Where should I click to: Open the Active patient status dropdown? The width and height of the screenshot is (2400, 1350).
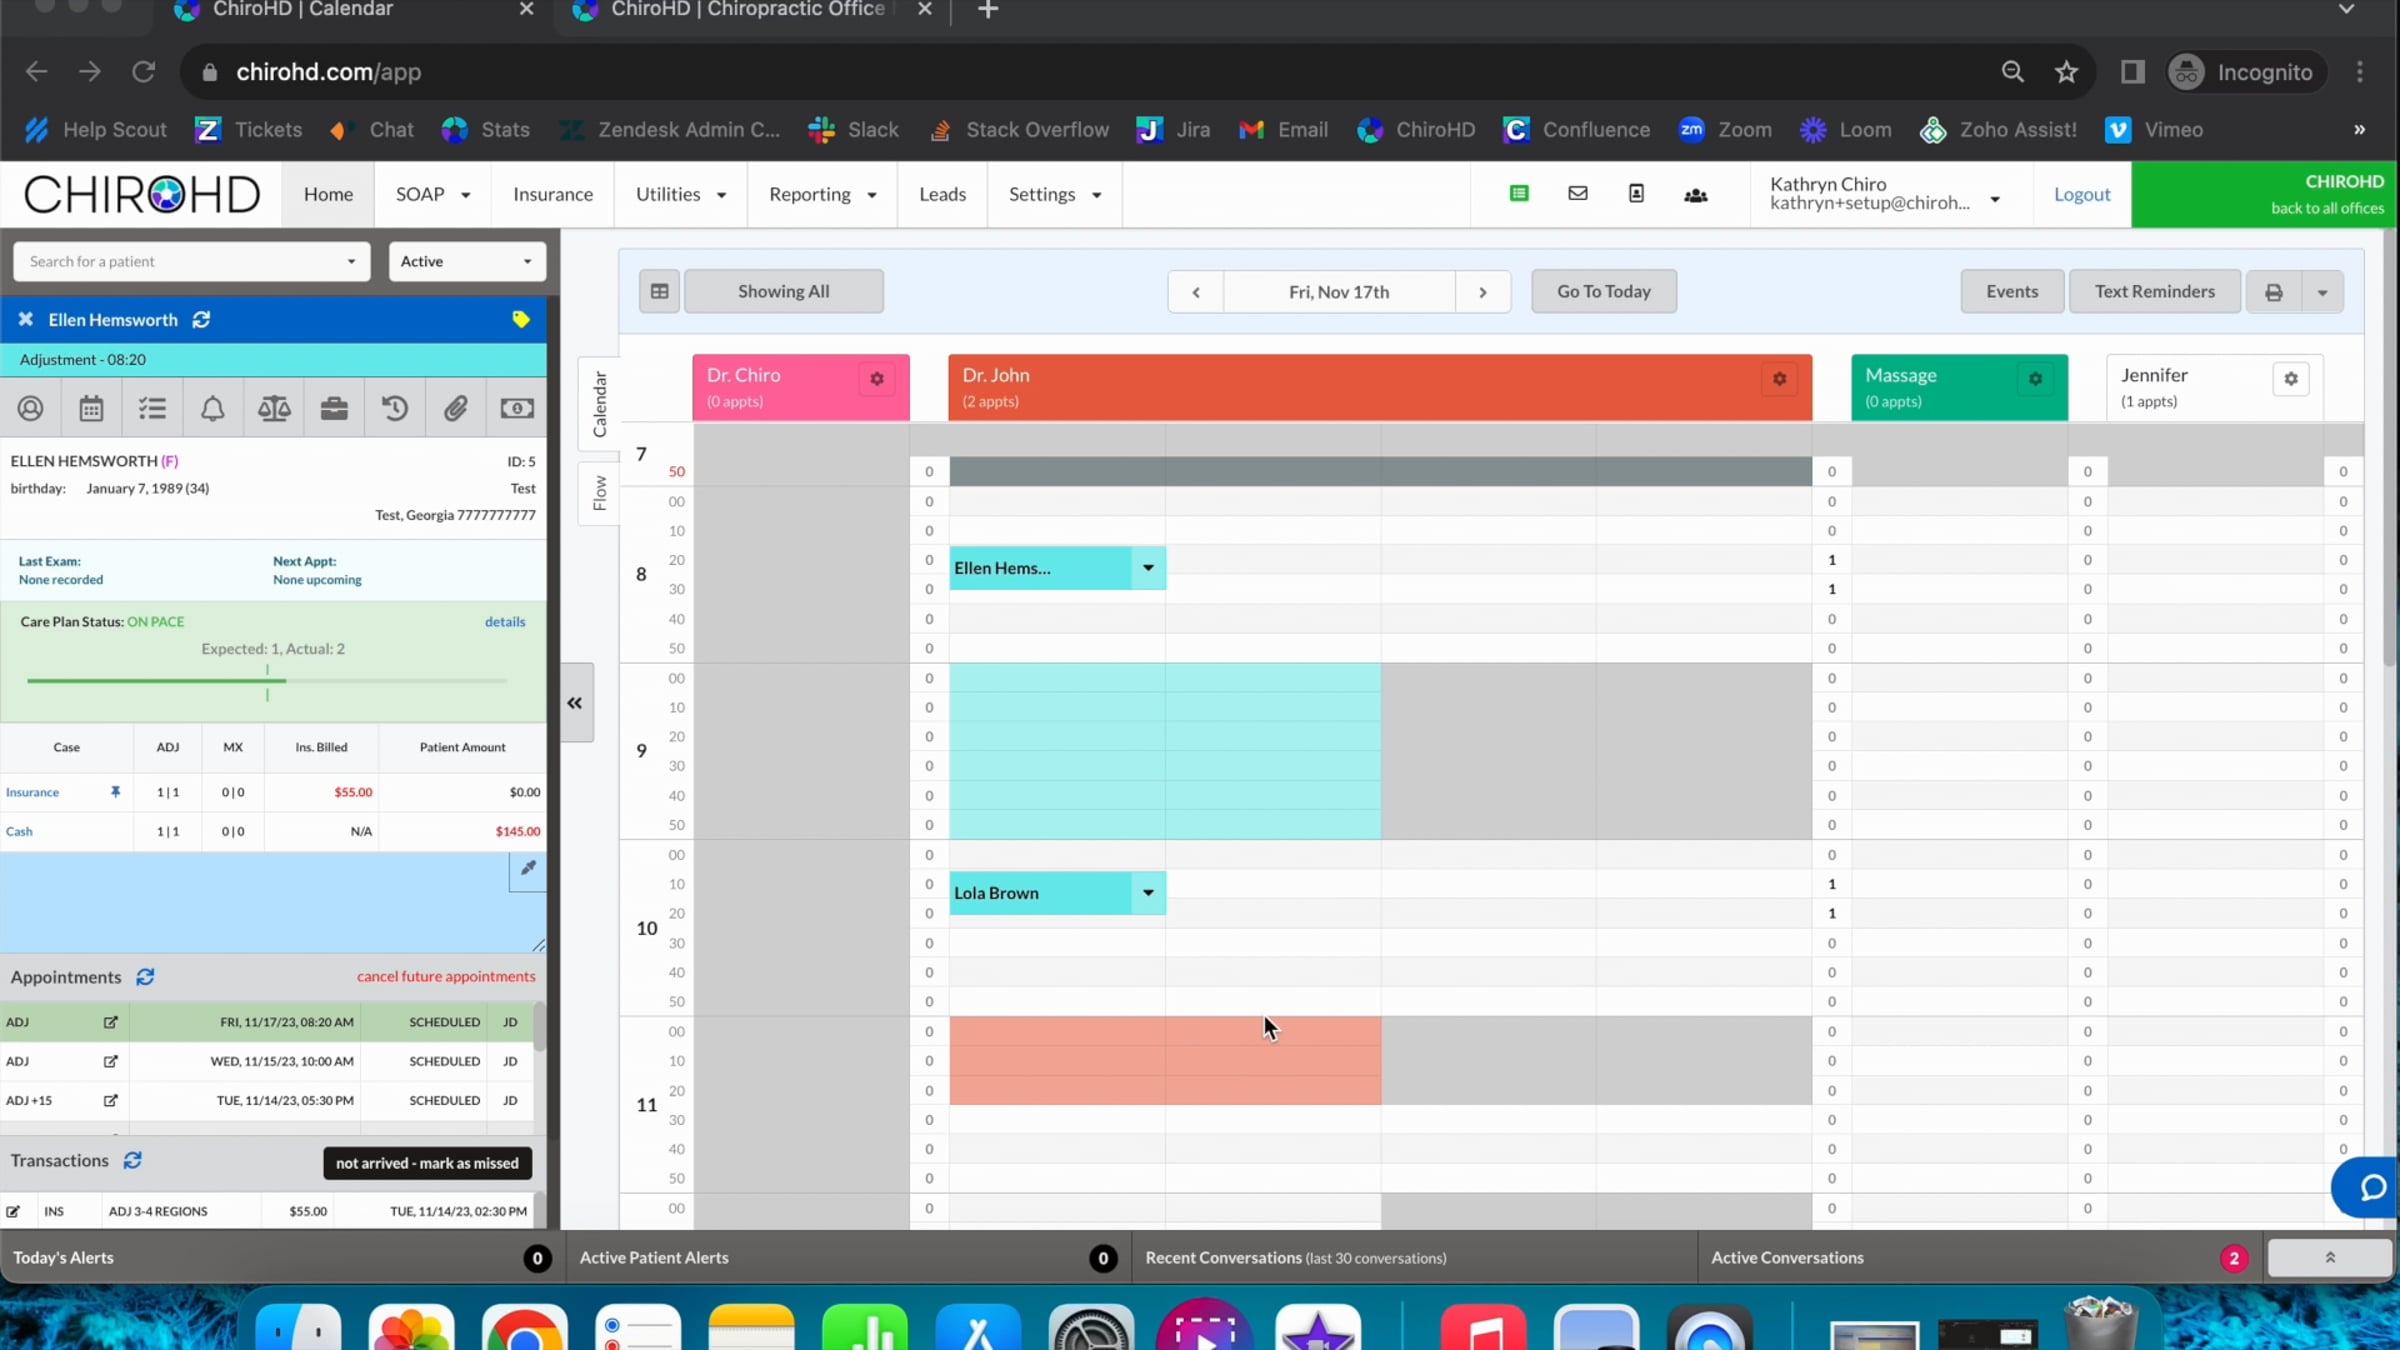coord(467,261)
